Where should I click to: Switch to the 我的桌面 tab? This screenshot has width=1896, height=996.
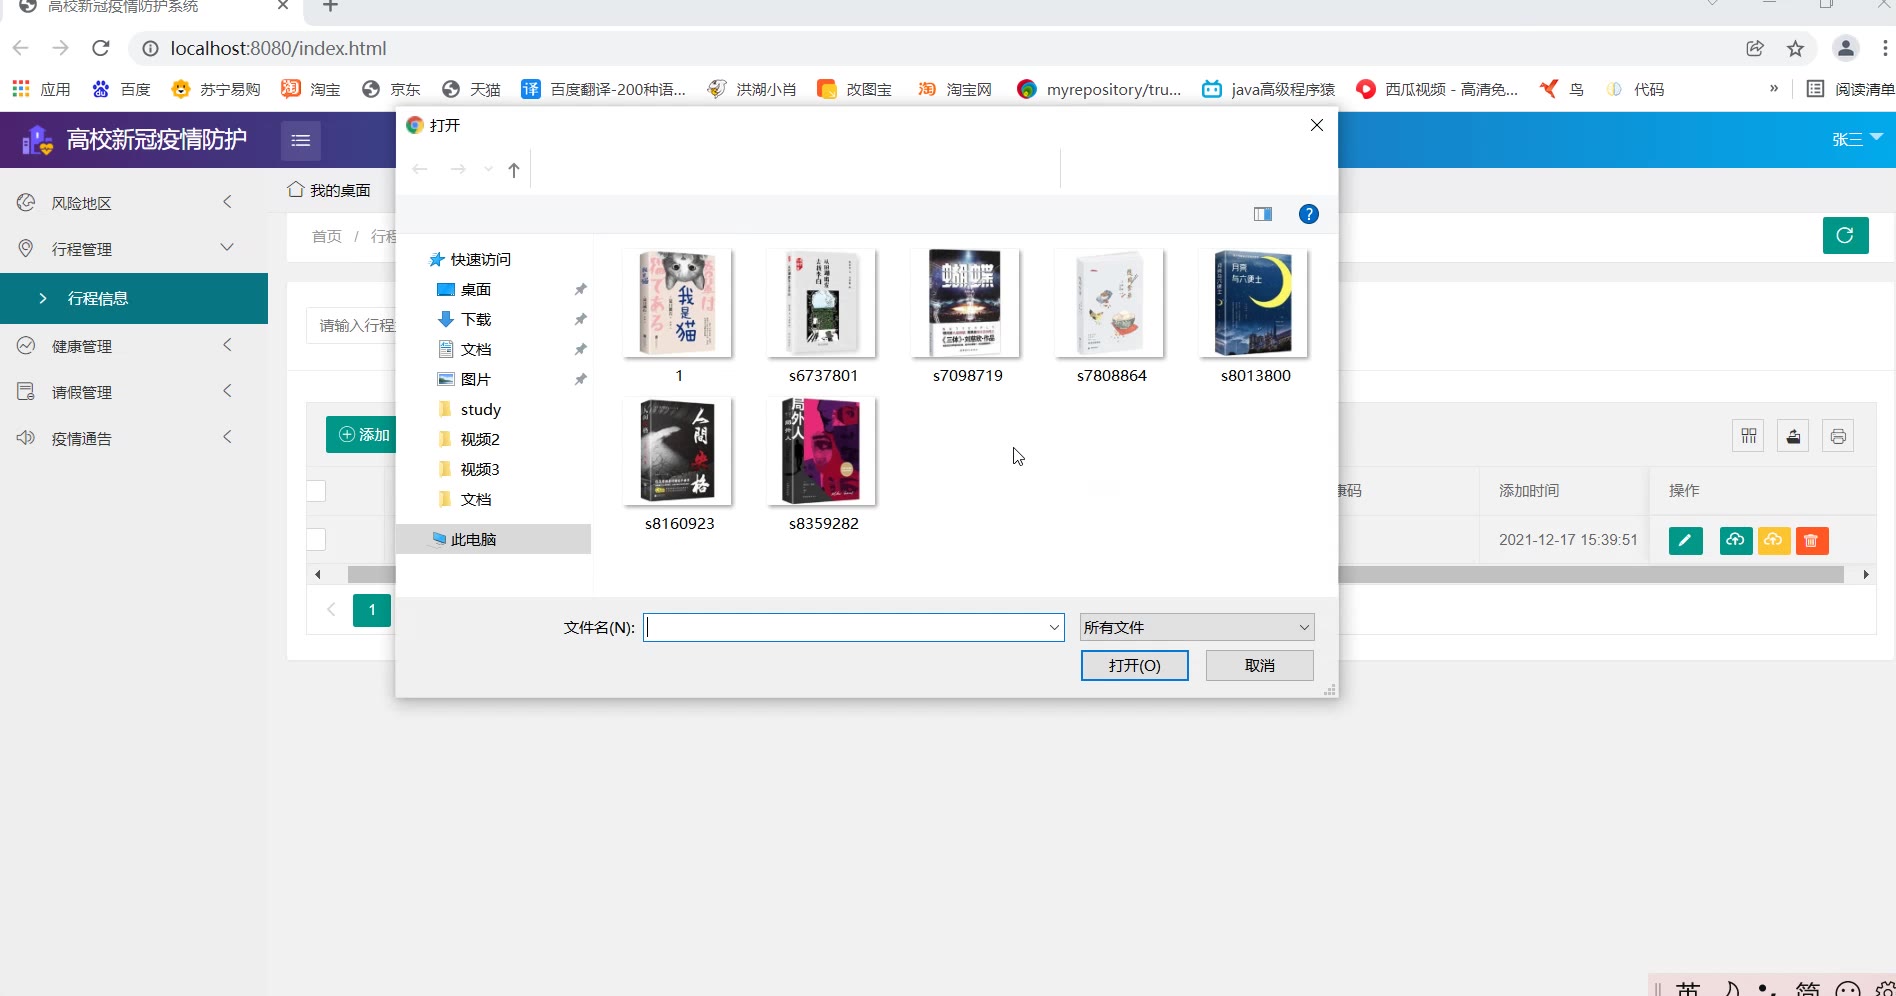point(329,190)
